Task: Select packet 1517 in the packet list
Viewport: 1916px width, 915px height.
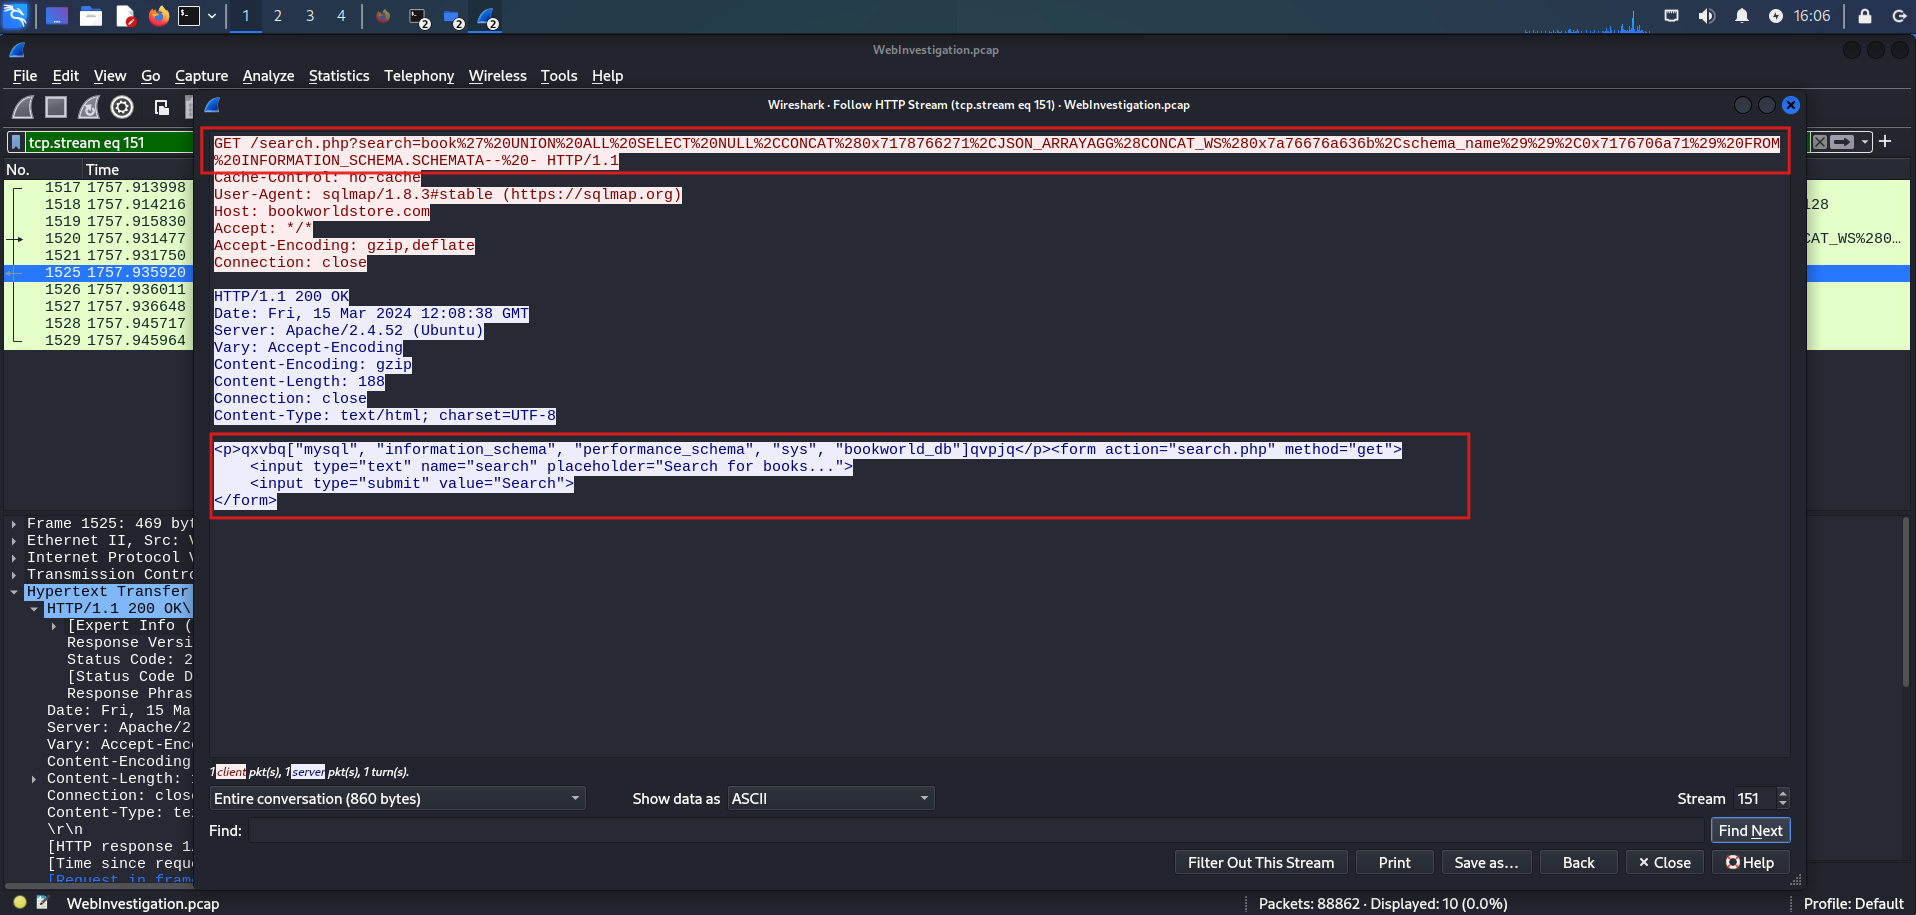Action: click(99, 187)
